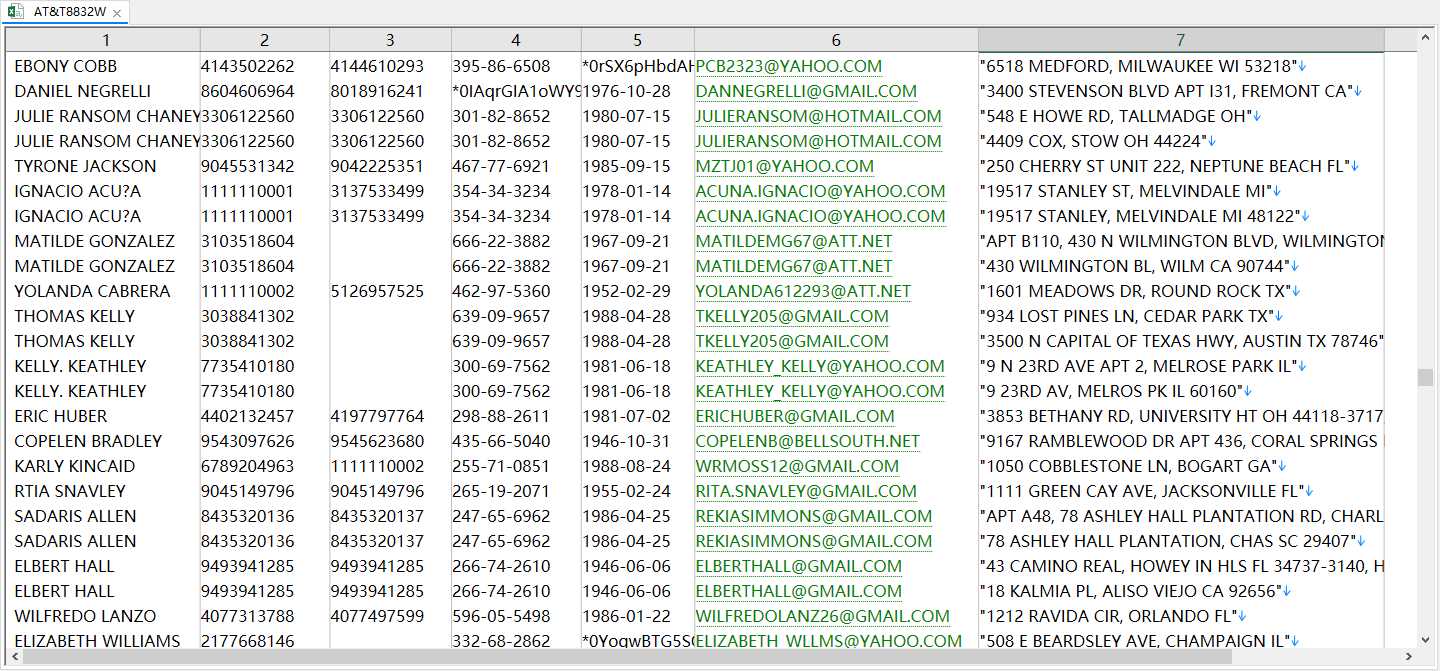
Task: Click the horizontal scrollbar left arrow
Action: tap(14, 657)
